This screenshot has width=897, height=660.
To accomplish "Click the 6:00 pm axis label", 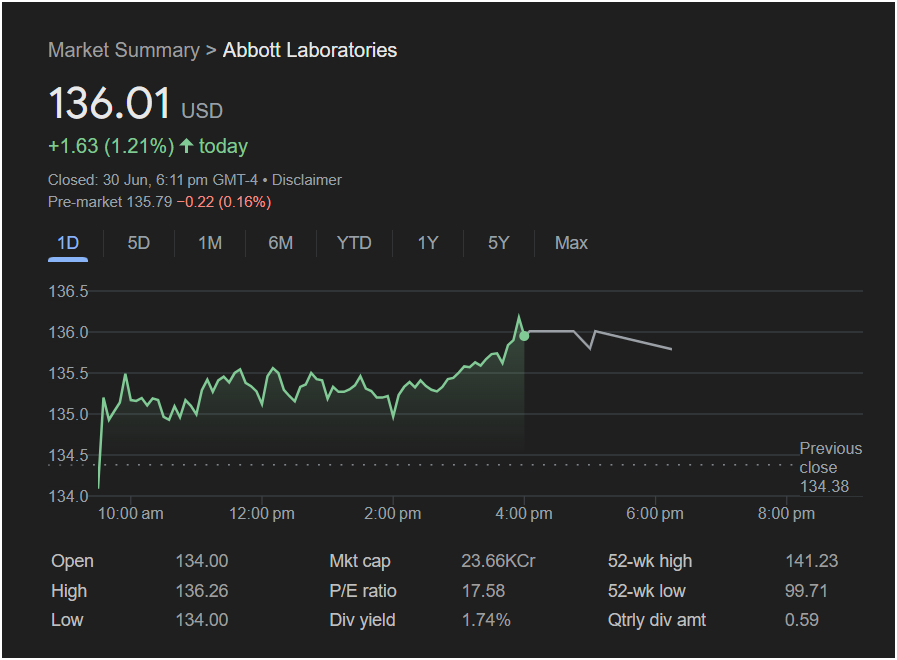I will click(x=654, y=514).
